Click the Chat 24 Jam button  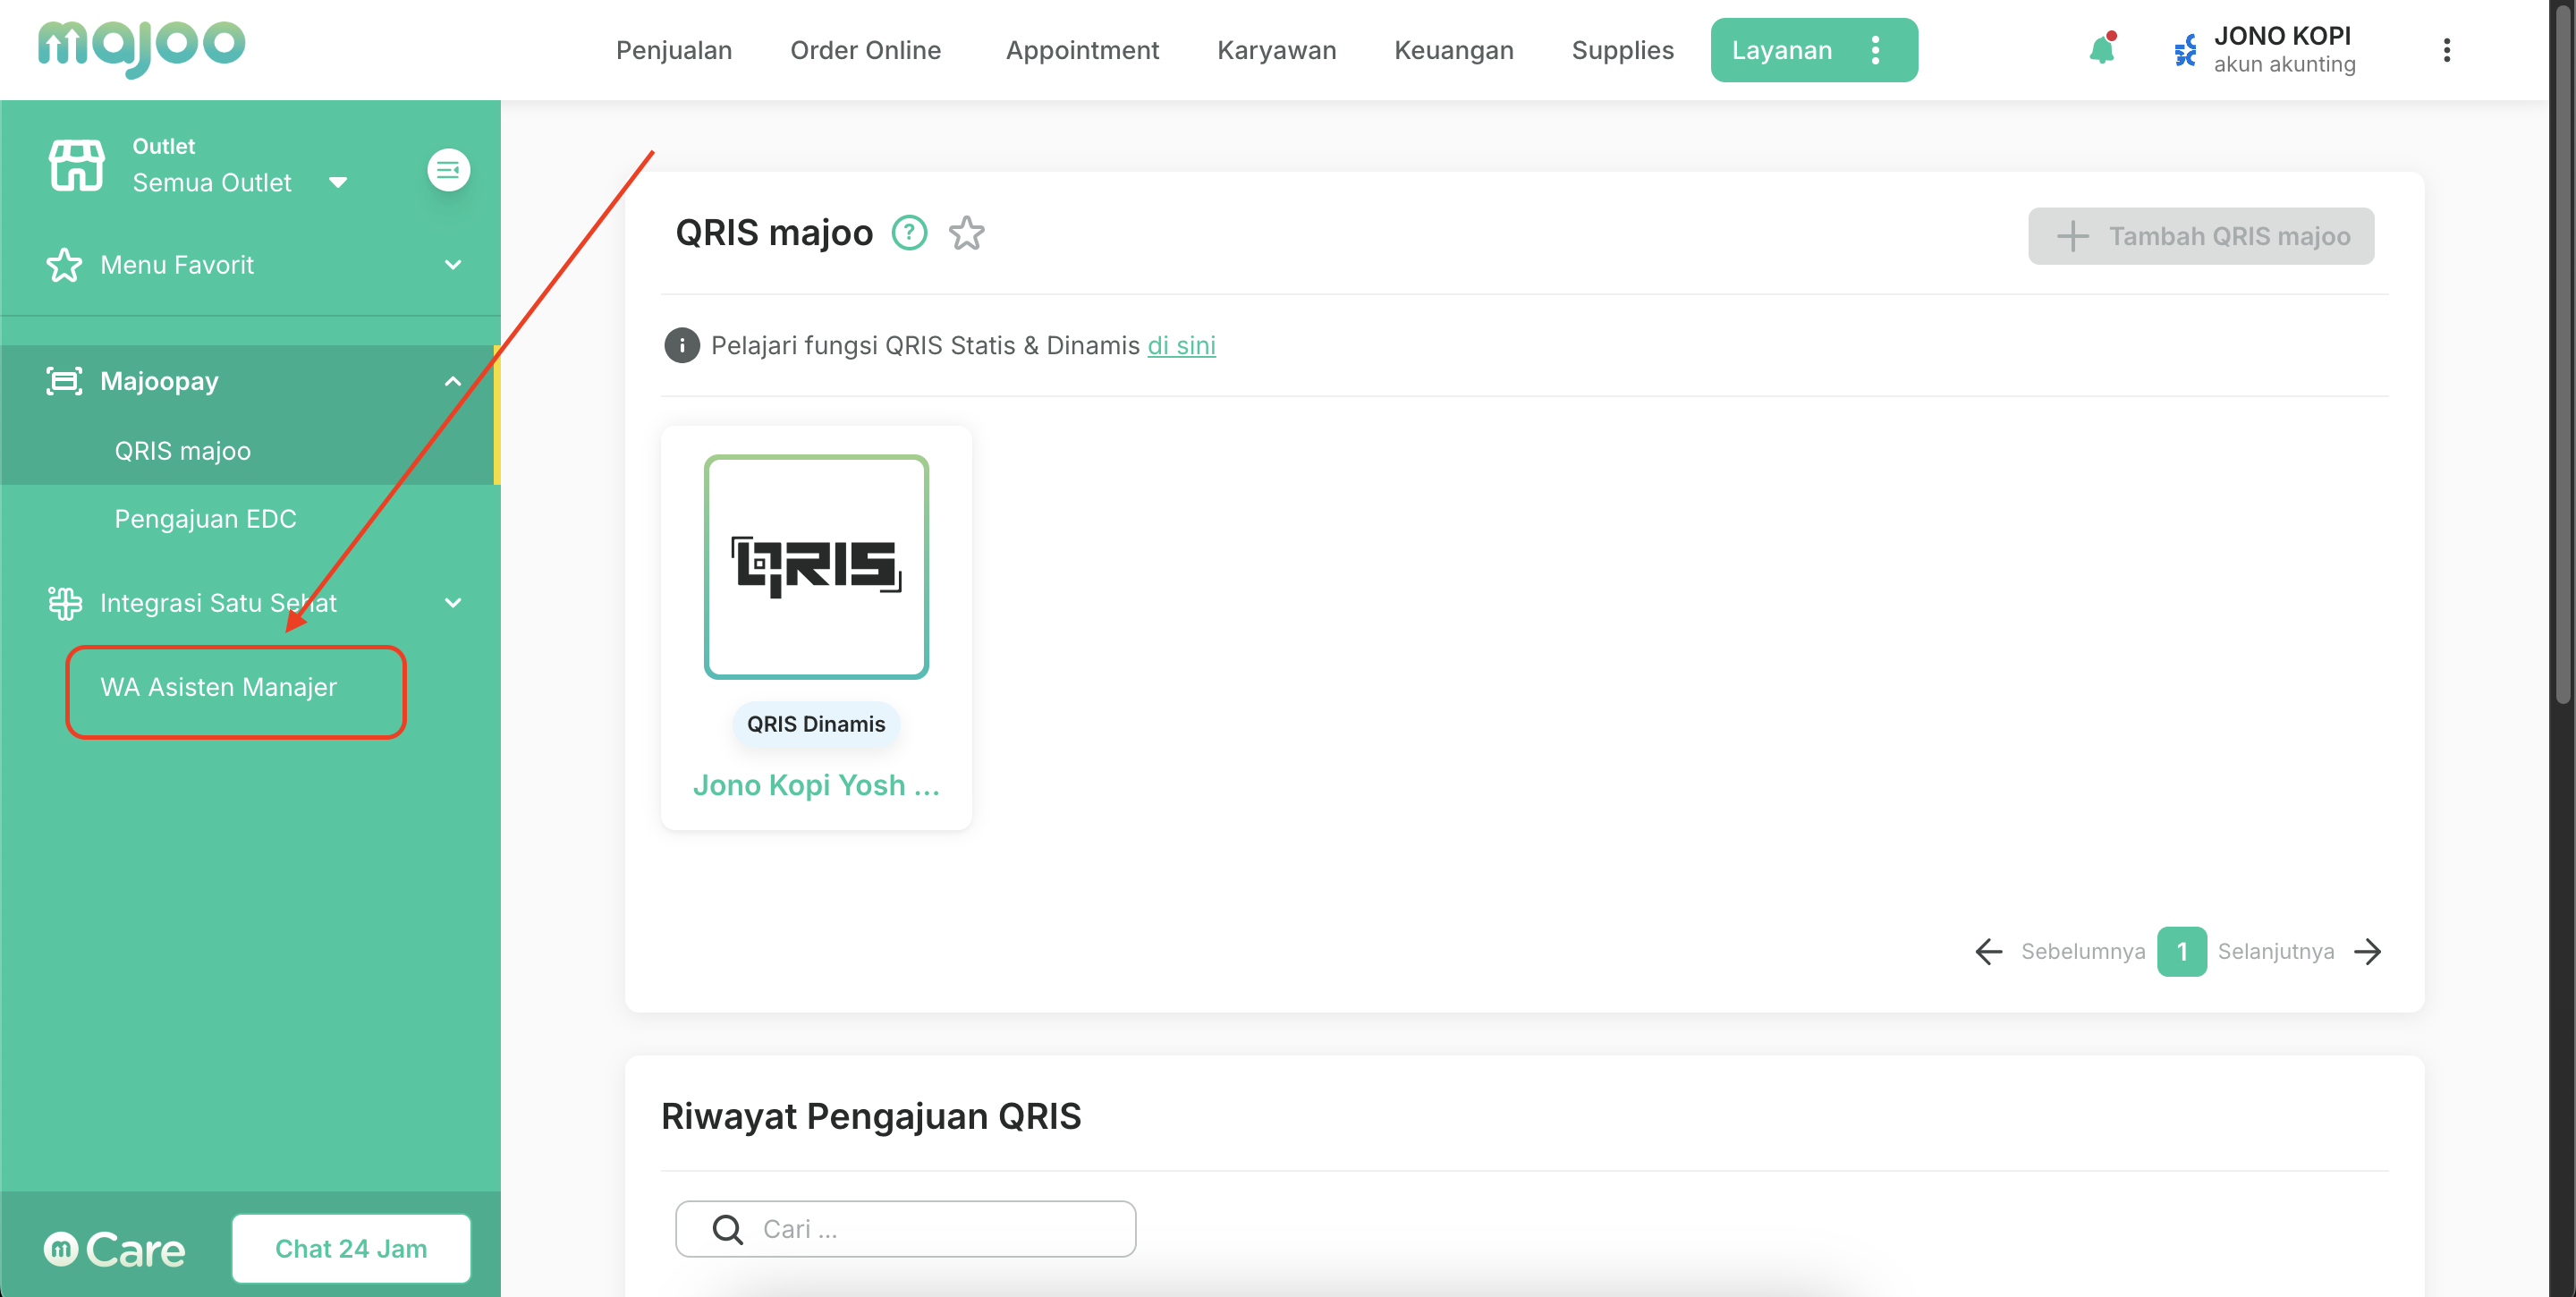click(351, 1248)
